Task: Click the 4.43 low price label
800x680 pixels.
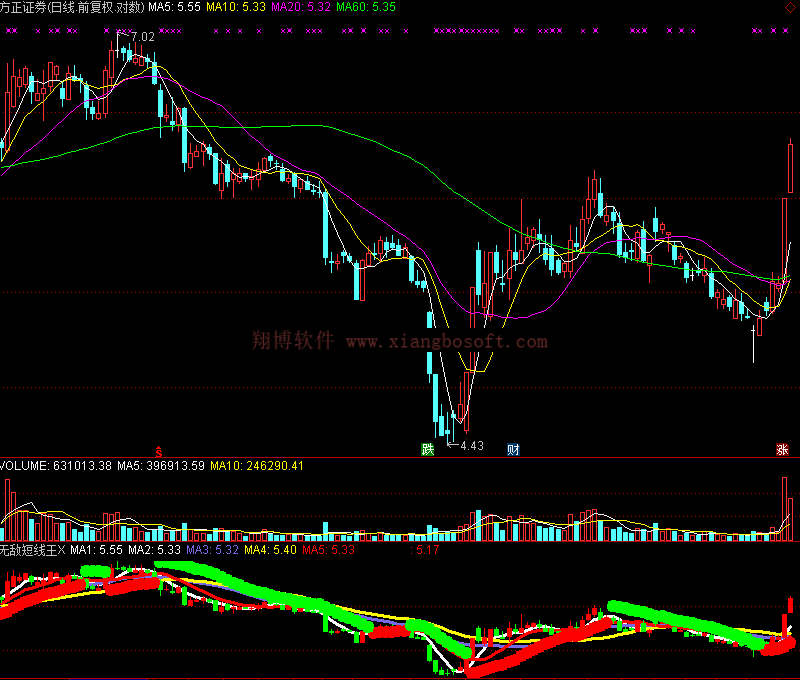Action: point(472,446)
